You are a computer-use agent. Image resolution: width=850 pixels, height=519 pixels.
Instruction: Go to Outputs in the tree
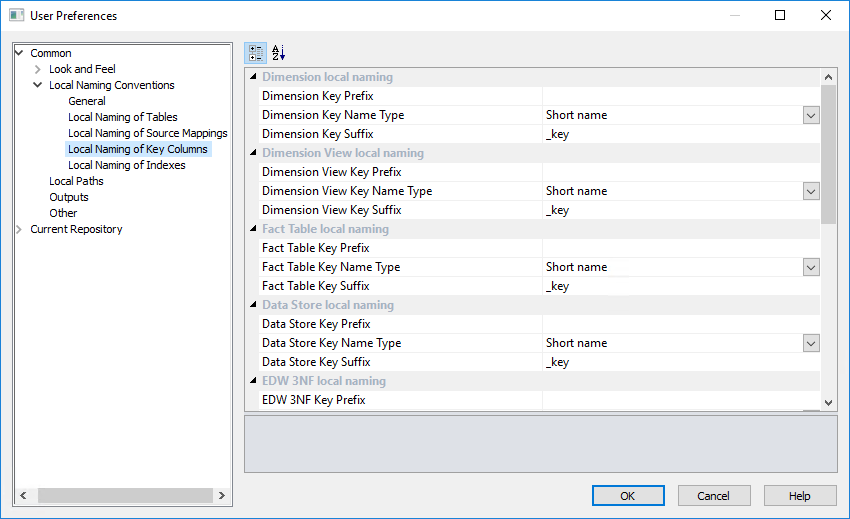(x=69, y=197)
